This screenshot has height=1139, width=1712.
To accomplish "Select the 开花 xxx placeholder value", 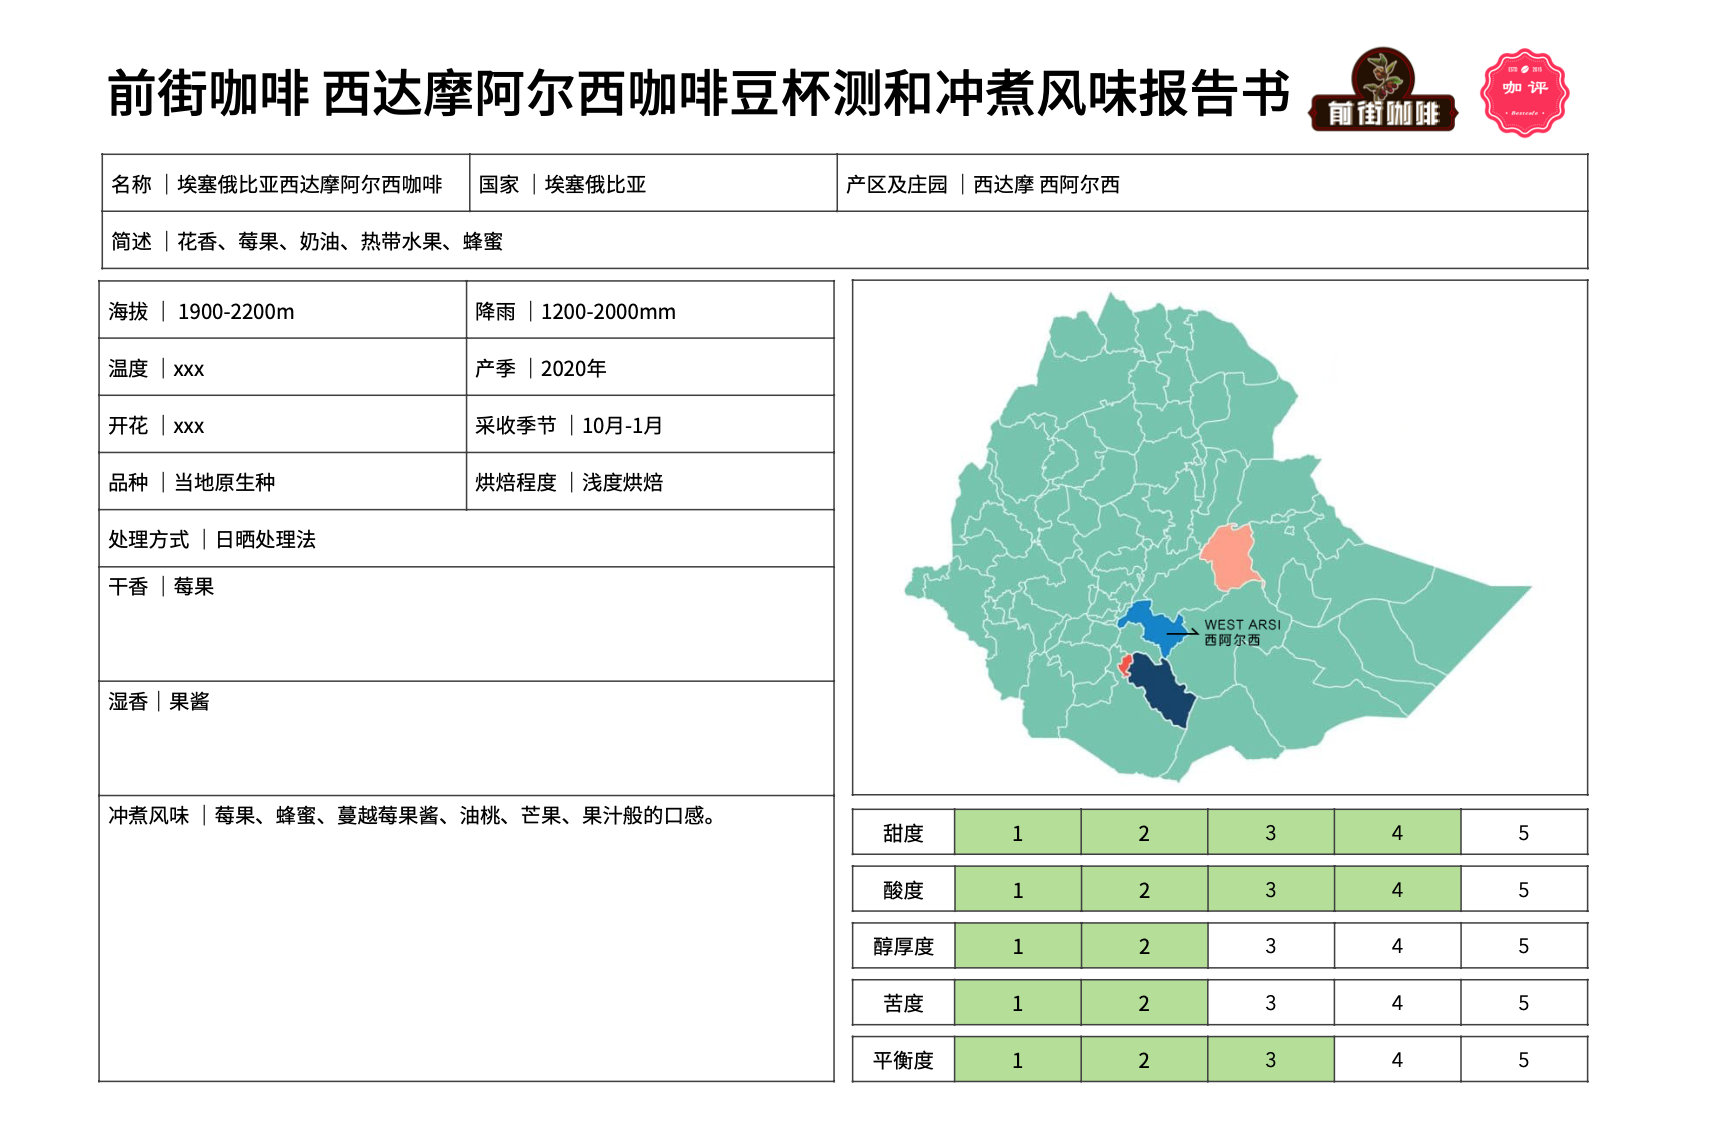I will click(x=188, y=426).
